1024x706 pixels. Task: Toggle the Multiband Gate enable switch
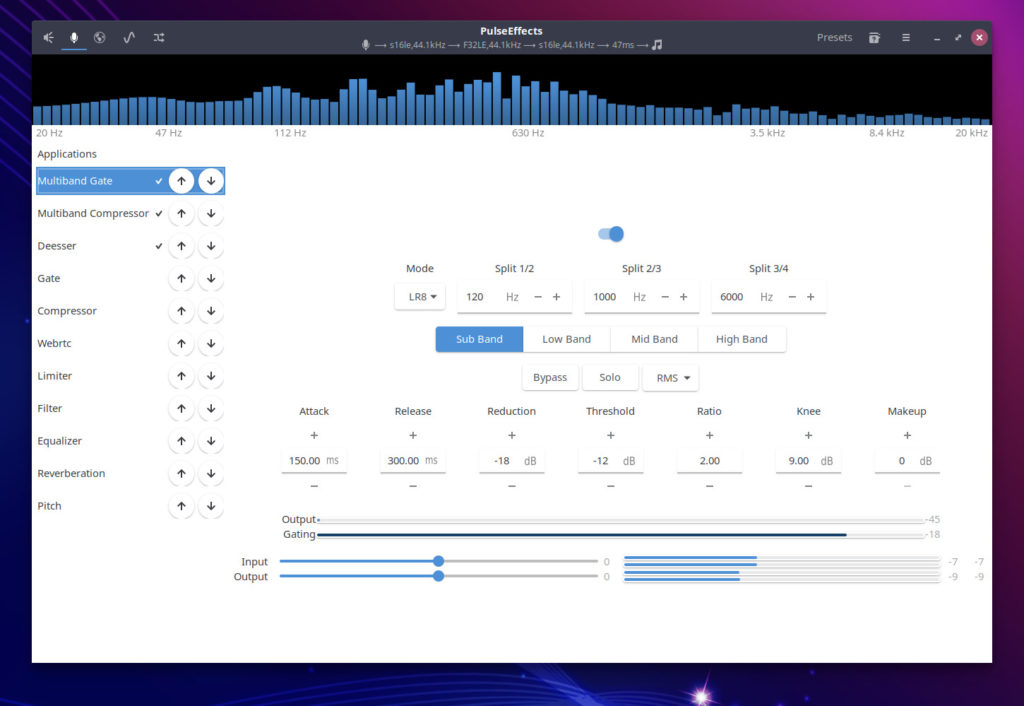click(611, 234)
